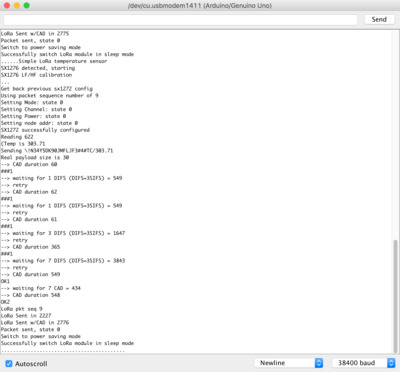Click the '(Temp is 303.71' line
400x372 pixels.
23,144
